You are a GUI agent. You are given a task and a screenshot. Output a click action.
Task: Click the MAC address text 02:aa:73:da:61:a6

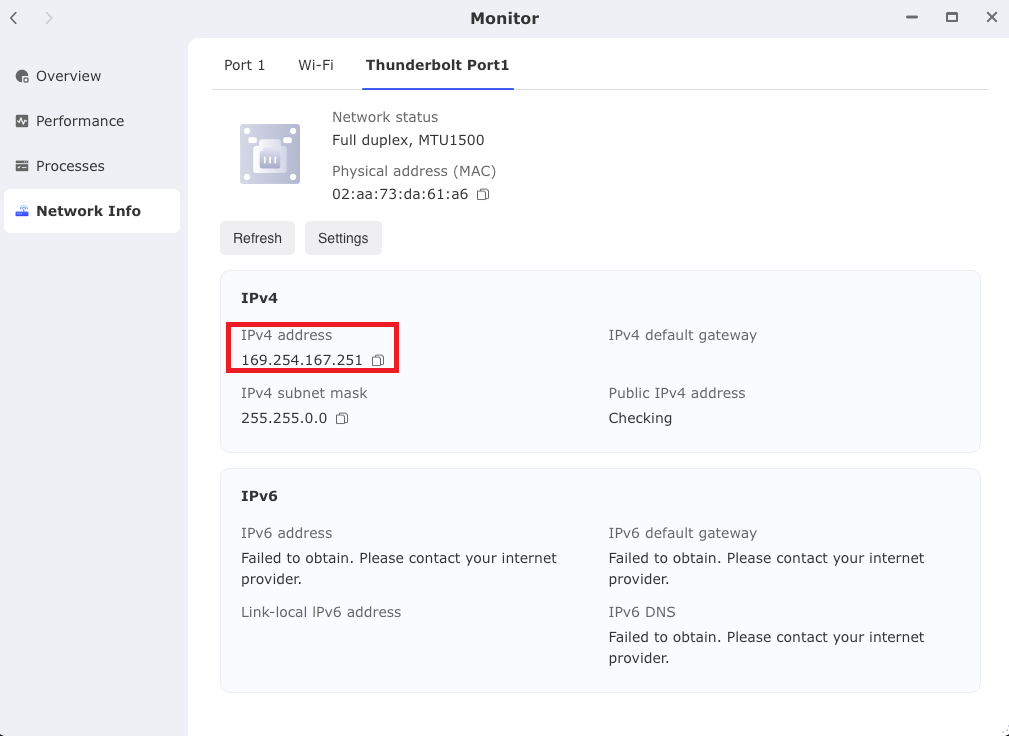(x=400, y=194)
